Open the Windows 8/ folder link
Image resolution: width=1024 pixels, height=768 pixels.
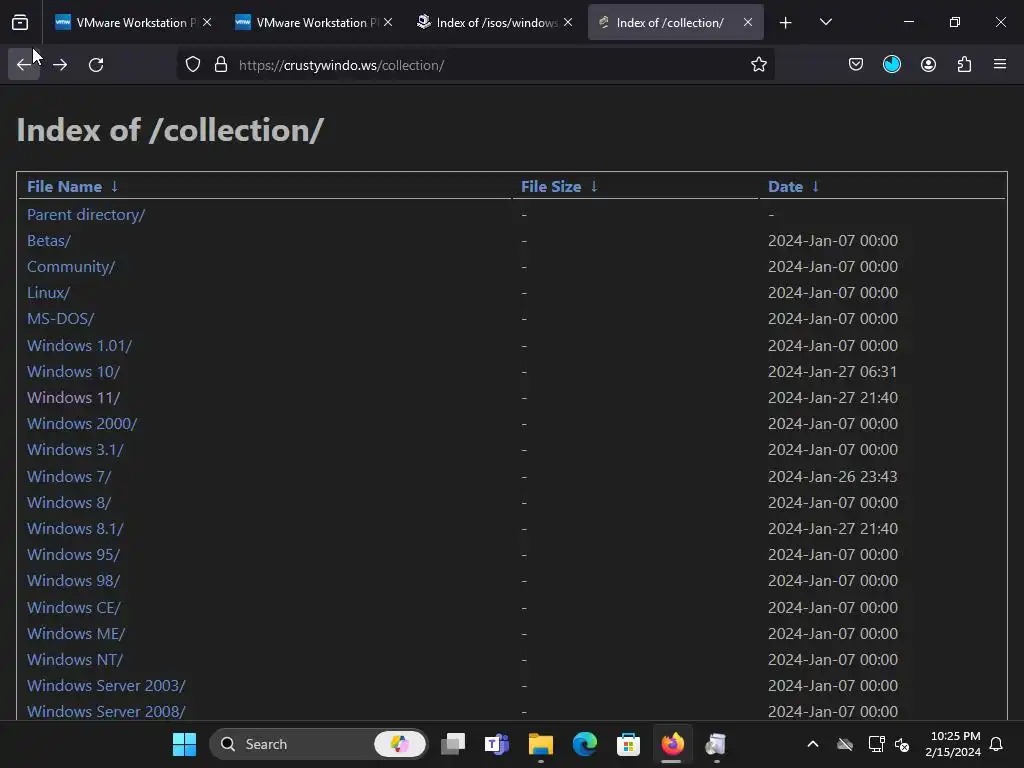69,503
